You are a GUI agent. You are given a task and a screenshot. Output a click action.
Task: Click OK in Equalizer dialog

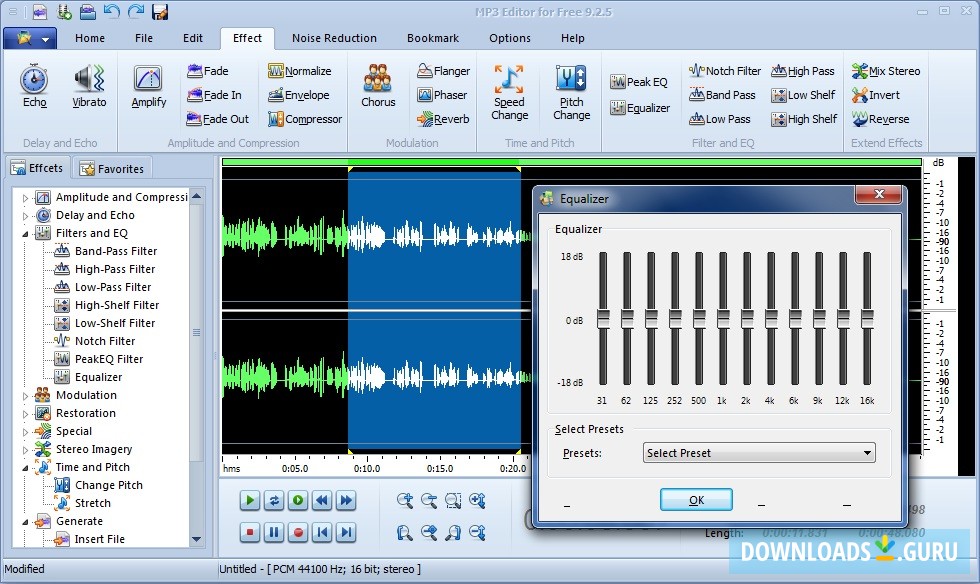(696, 500)
